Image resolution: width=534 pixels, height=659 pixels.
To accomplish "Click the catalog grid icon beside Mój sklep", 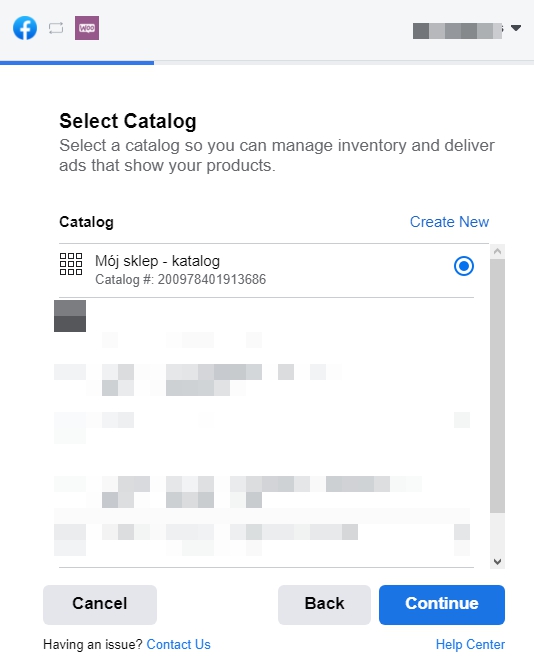I will click(x=71, y=264).
